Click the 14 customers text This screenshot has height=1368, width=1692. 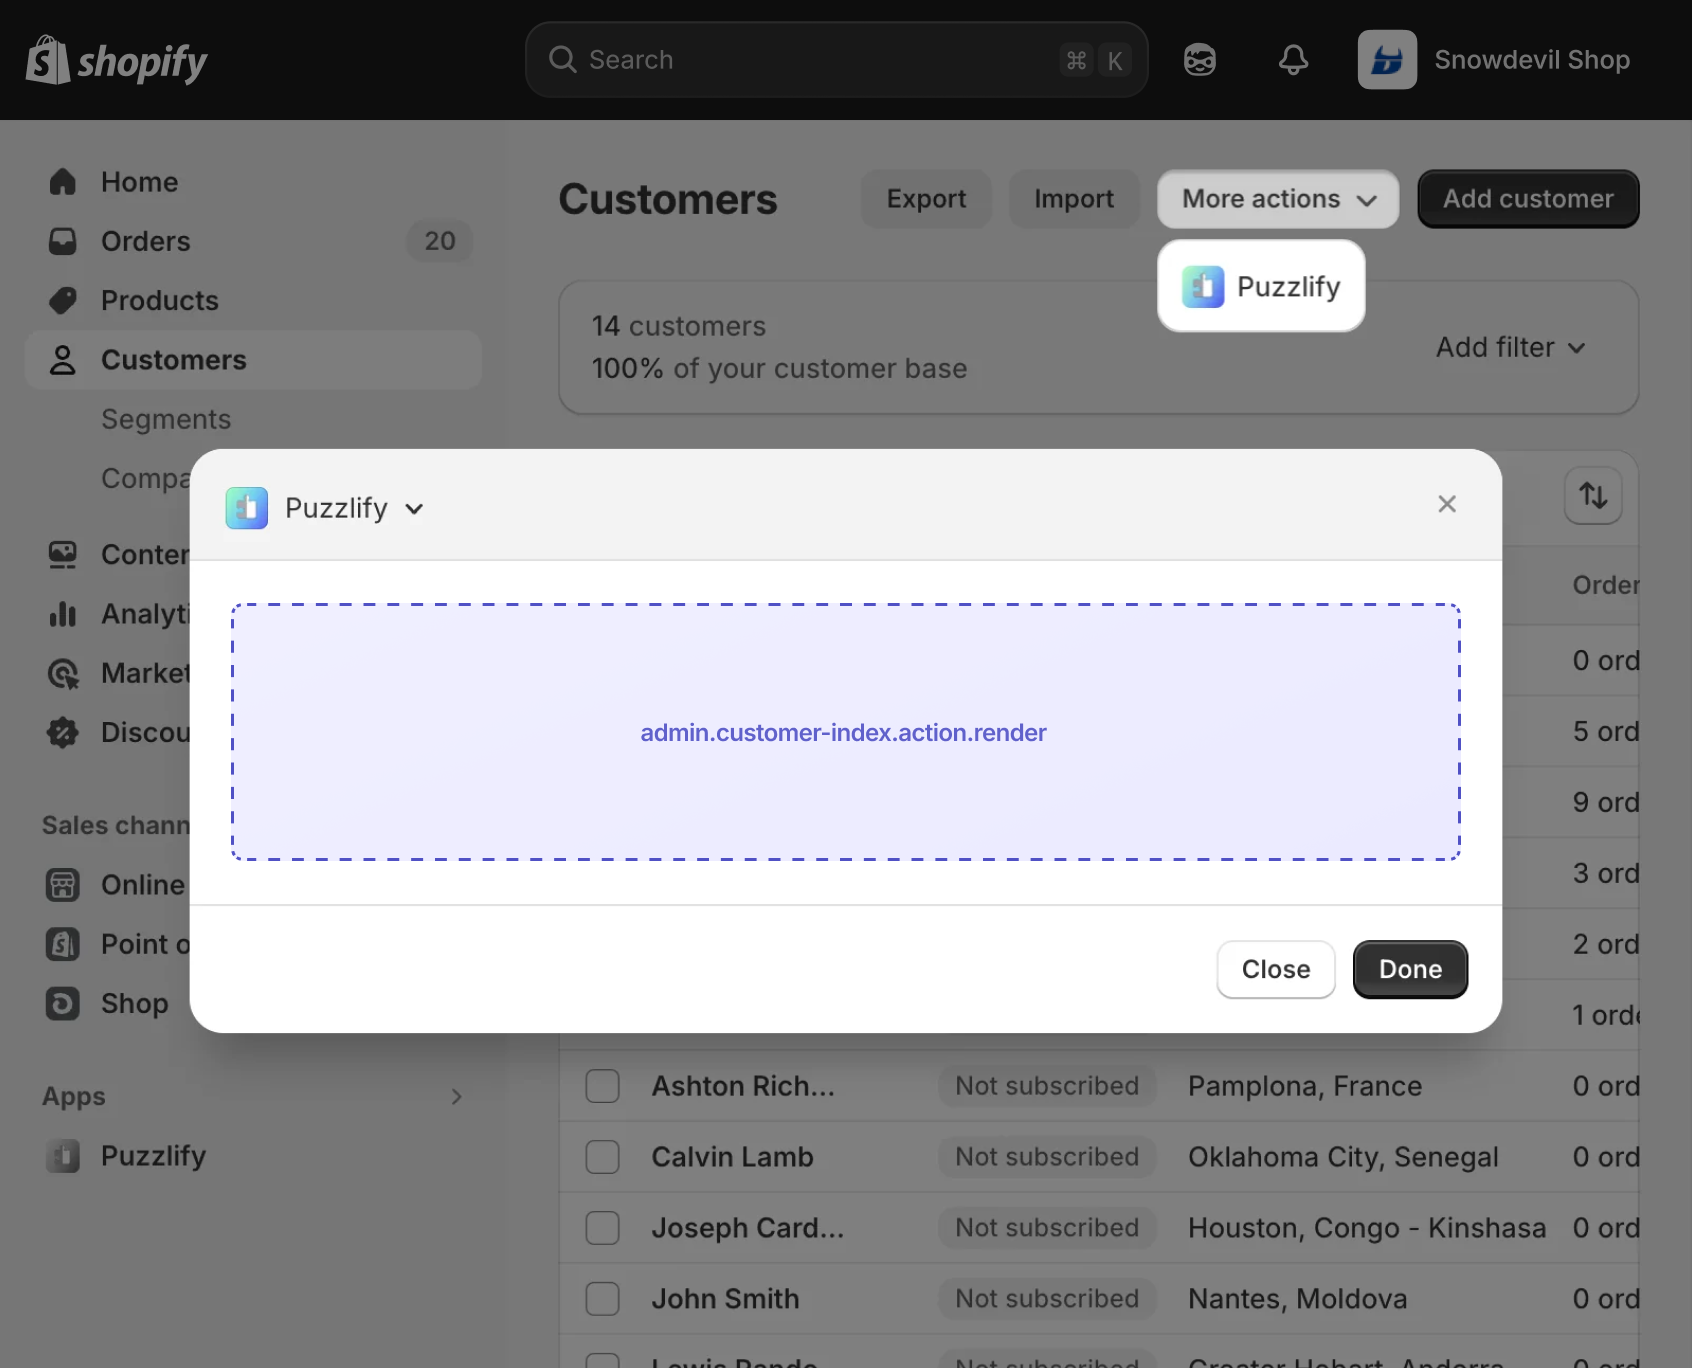tap(679, 326)
